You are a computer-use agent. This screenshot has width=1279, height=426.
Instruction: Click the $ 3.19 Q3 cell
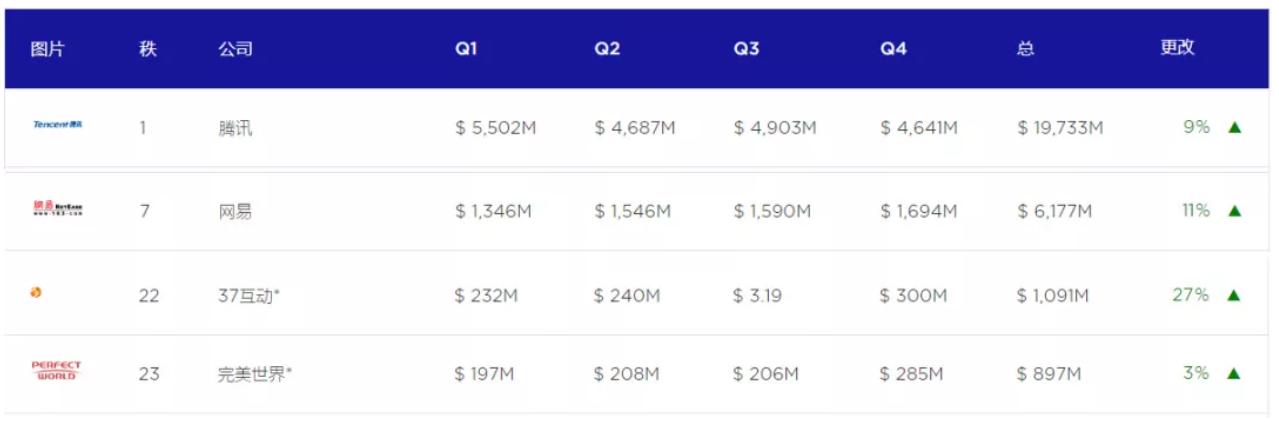(760, 295)
